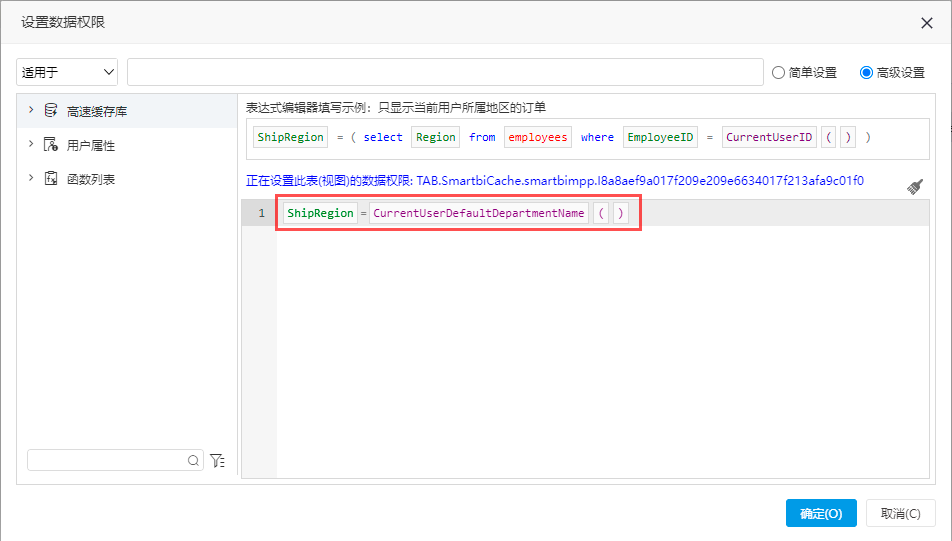
Task: Click the where keyword in the example
Action: (597, 137)
